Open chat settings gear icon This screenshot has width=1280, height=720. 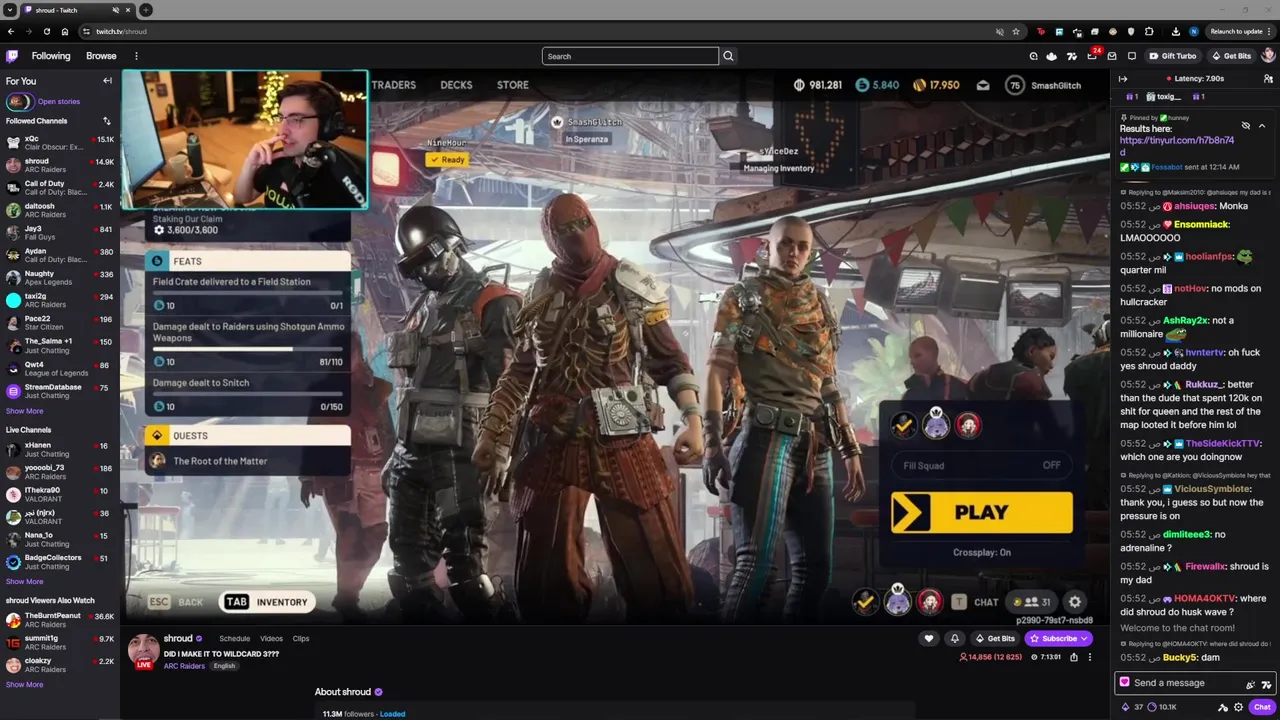1238,707
